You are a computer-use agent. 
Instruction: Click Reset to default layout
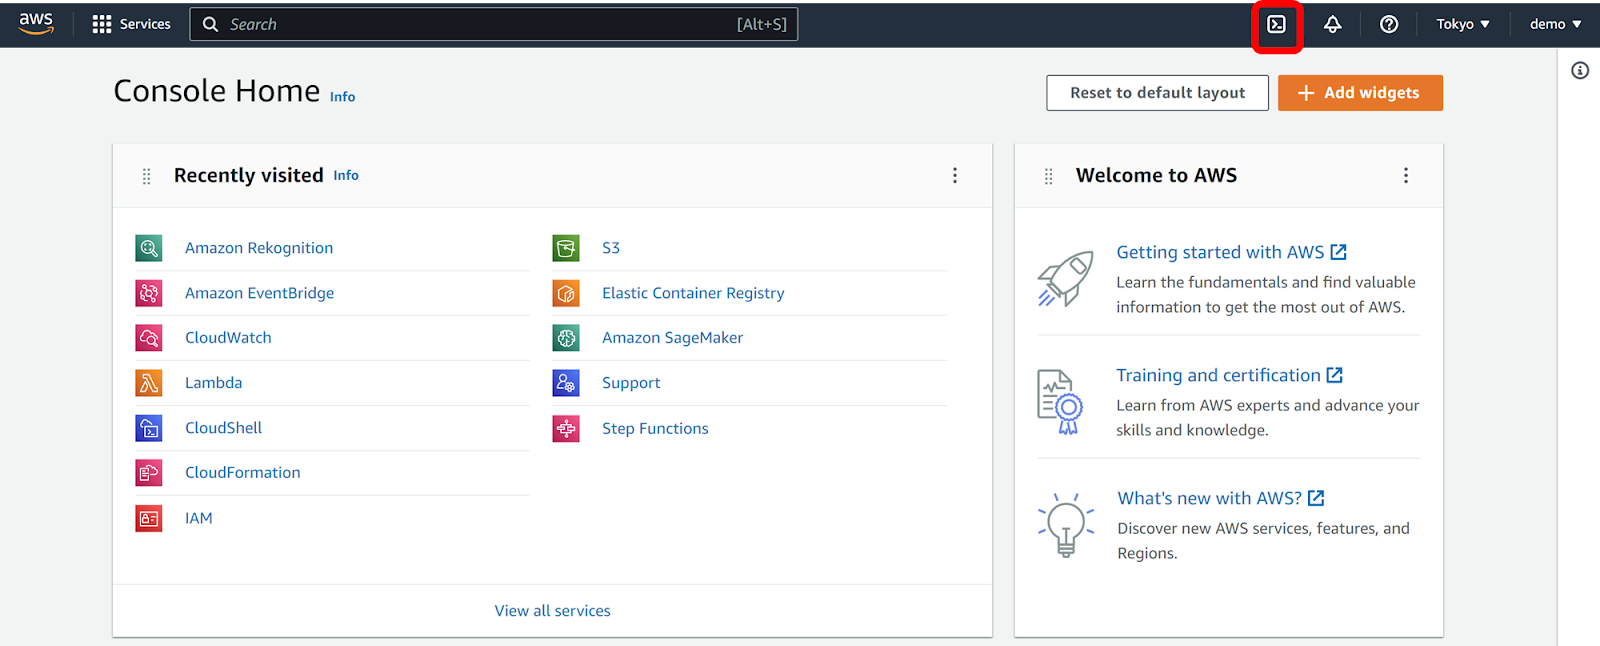click(x=1157, y=93)
